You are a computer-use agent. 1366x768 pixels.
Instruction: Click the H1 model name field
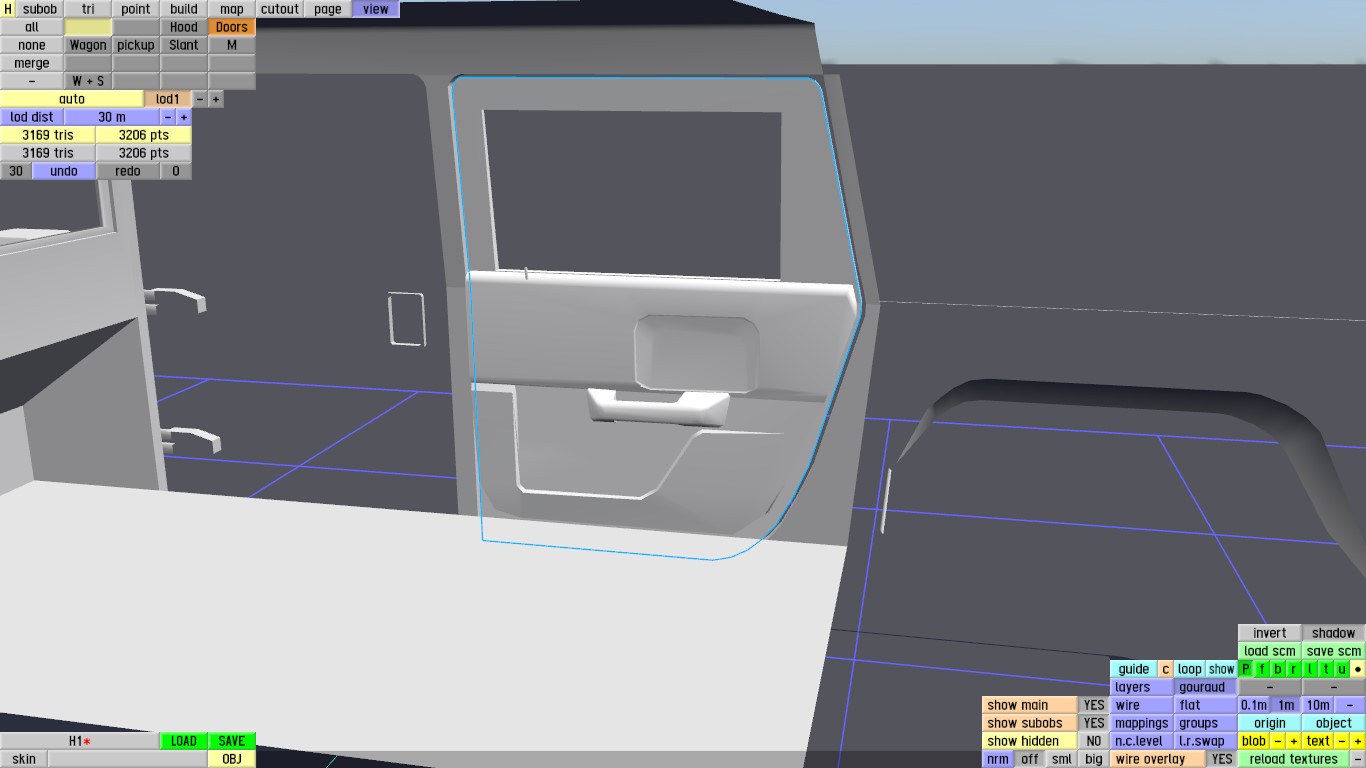coord(80,741)
